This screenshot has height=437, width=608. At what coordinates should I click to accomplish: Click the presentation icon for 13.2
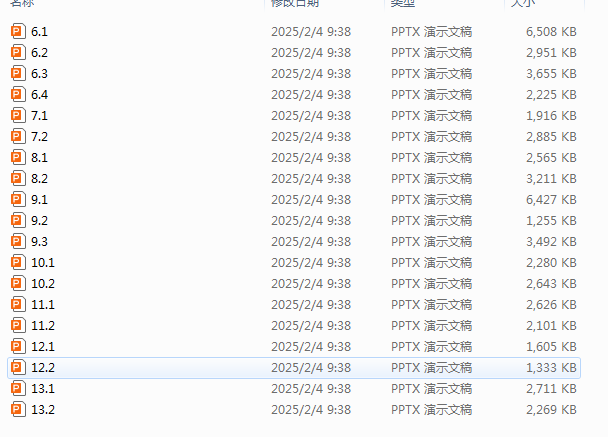pyautogui.click(x=18, y=409)
